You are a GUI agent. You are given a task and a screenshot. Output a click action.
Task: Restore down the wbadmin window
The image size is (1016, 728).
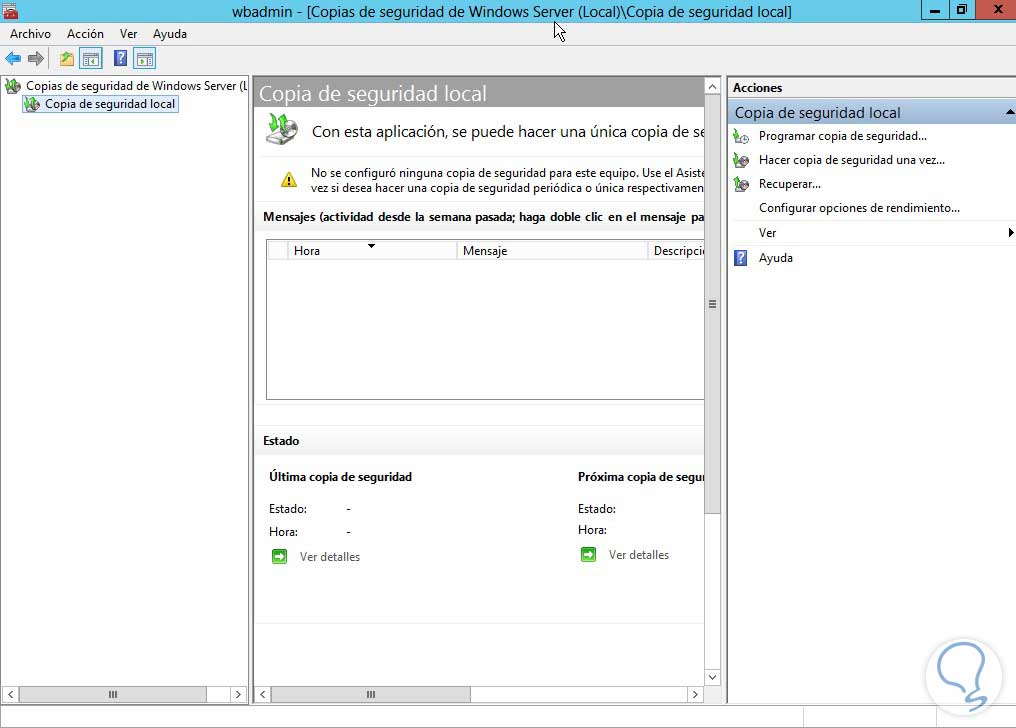click(962, 10)
